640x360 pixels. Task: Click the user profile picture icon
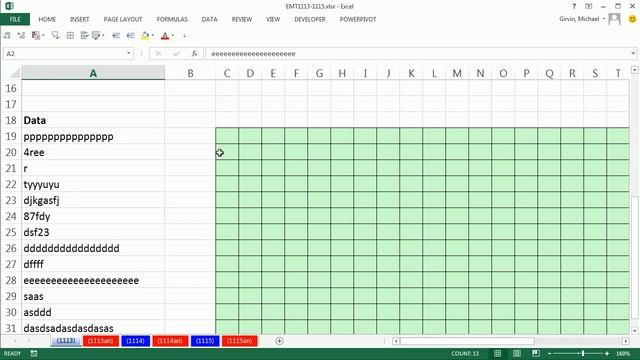click(614, 19)
